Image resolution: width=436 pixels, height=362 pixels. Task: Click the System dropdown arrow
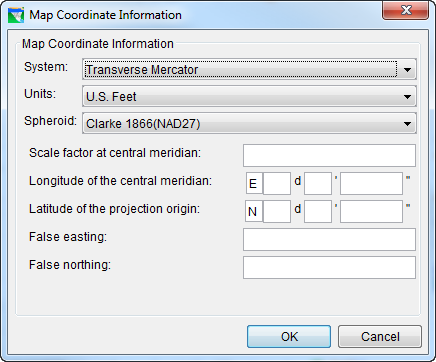pos(407,70)
